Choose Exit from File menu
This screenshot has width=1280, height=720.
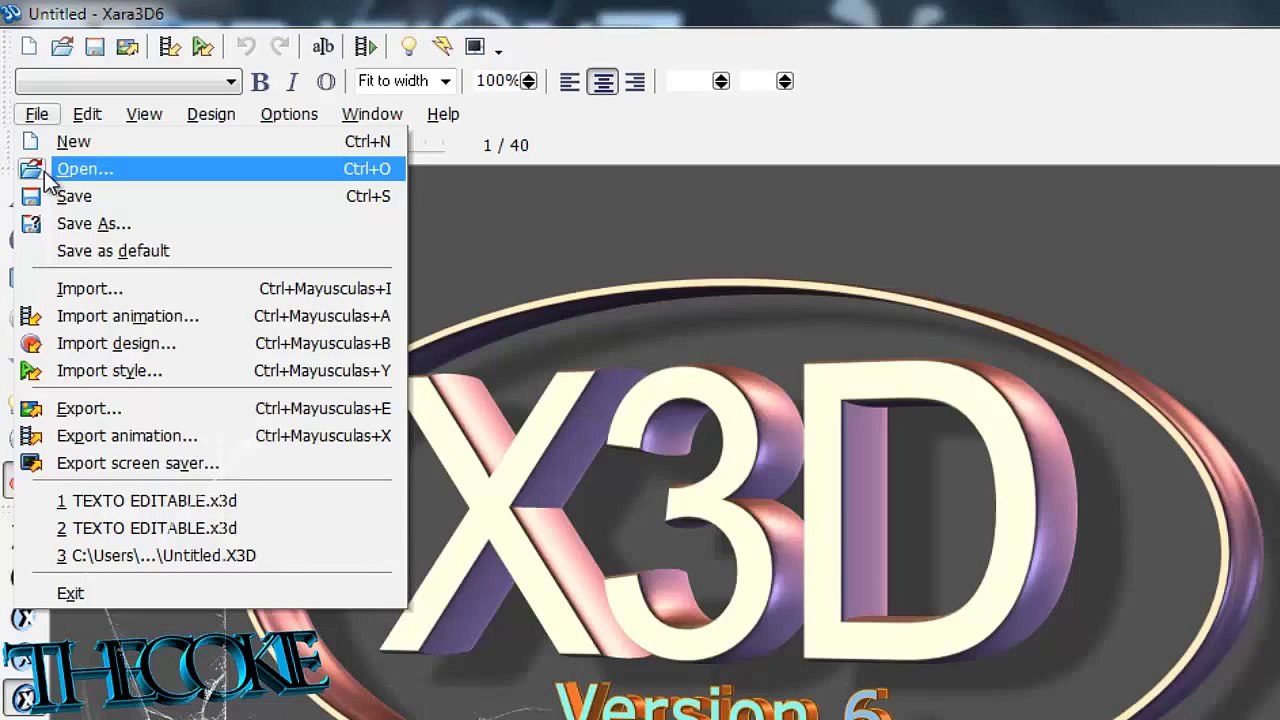point(210,594)
